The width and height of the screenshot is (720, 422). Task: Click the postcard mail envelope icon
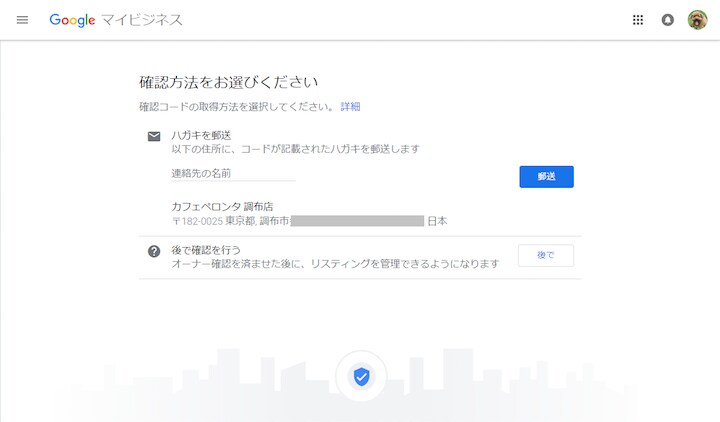point(154,136)
